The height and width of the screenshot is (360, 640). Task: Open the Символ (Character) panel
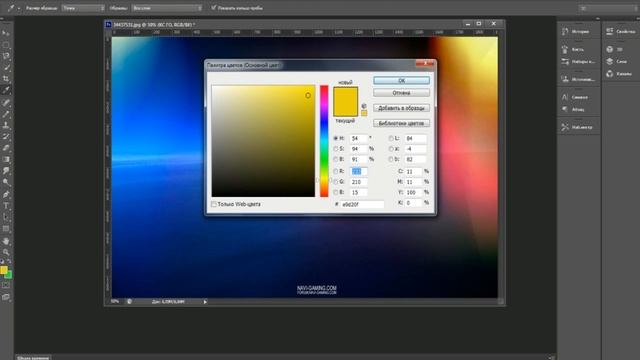click(x=576, y=97)
